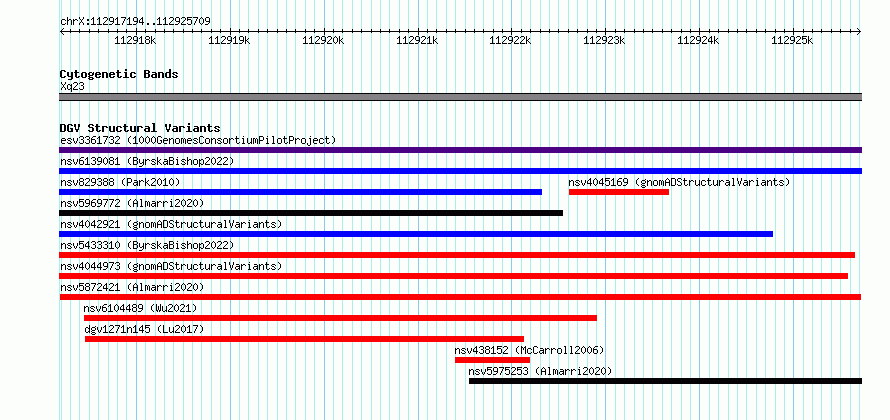
Task: Click the nsv5969772 (Almarri2020) label
Action: pyautogui.click(x=132, y=203)
